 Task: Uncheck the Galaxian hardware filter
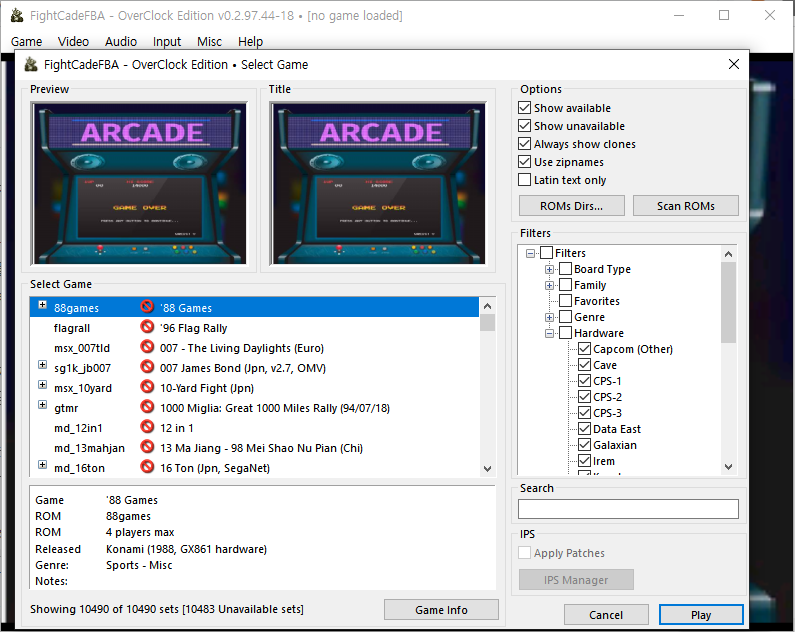click(585, 445)
